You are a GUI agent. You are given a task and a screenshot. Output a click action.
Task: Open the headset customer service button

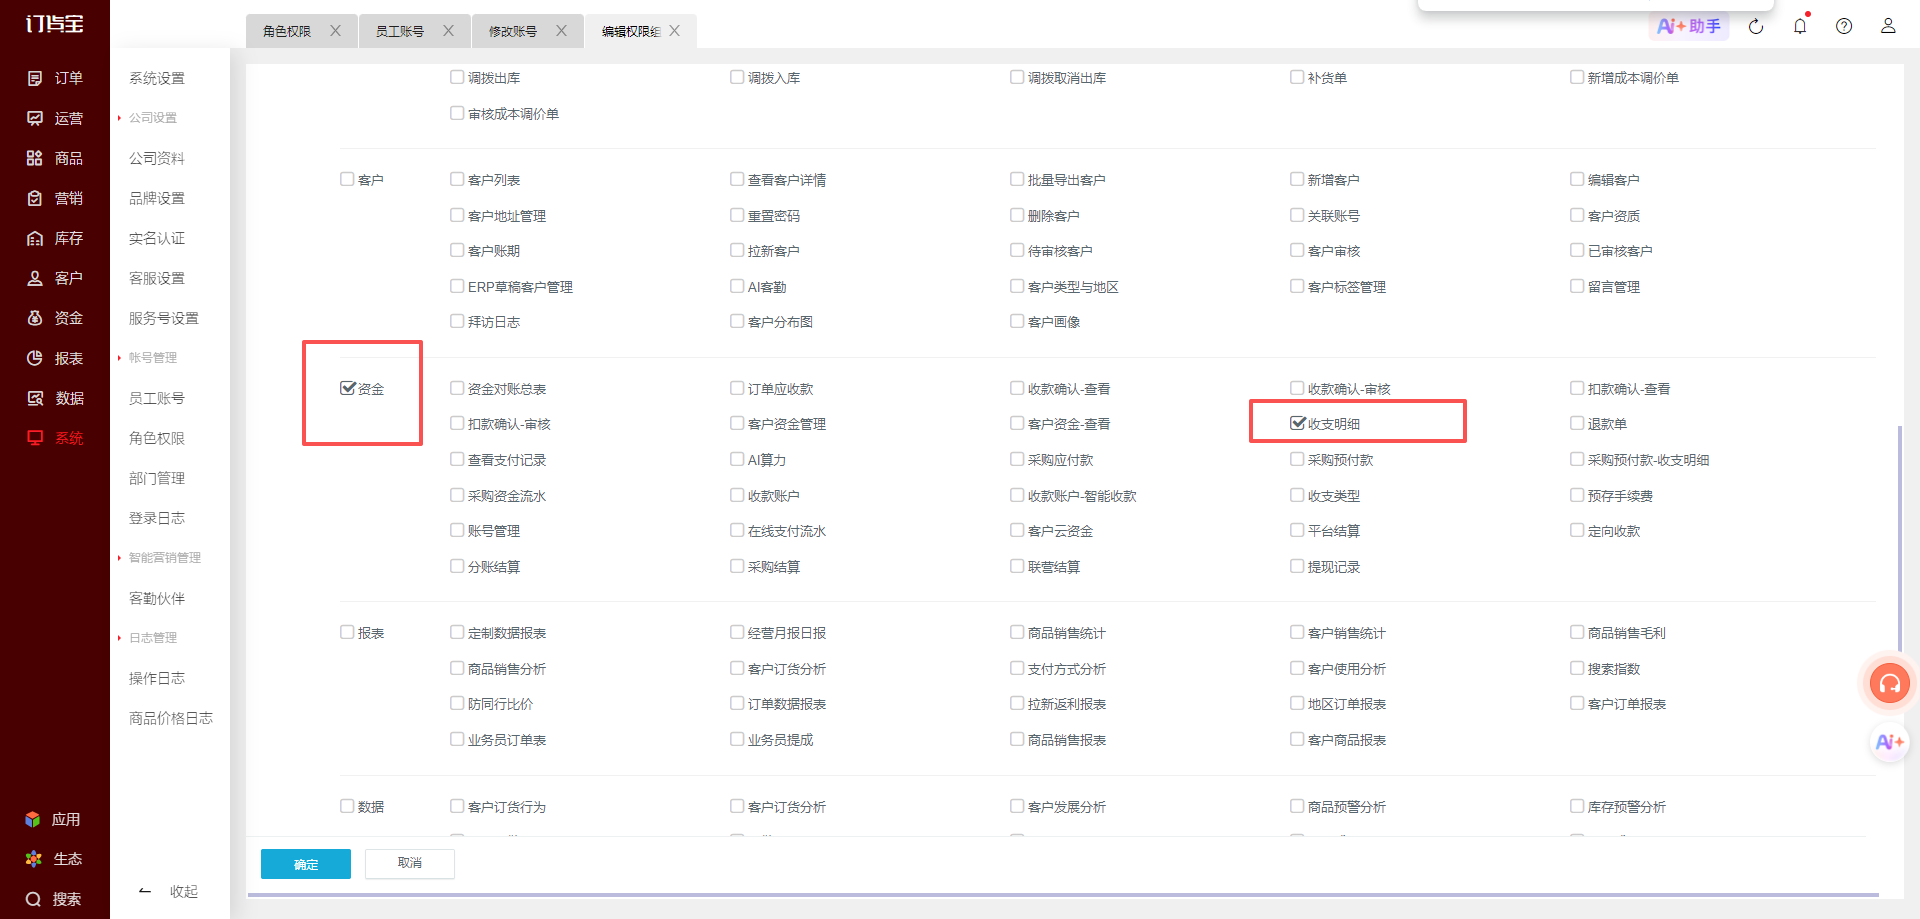coord(1890,684)
